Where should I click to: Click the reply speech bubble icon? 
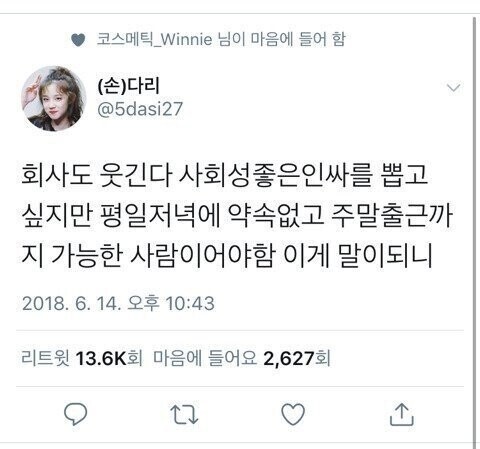[76, 414]
